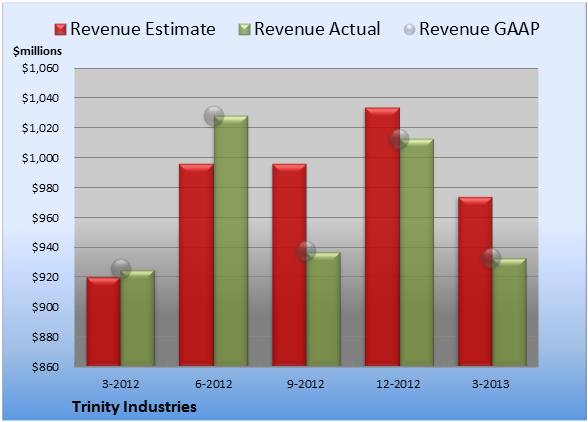Select the green actual bar for 3-2013
This screenshot has width=588, height=422.
[x=510, y=312]
